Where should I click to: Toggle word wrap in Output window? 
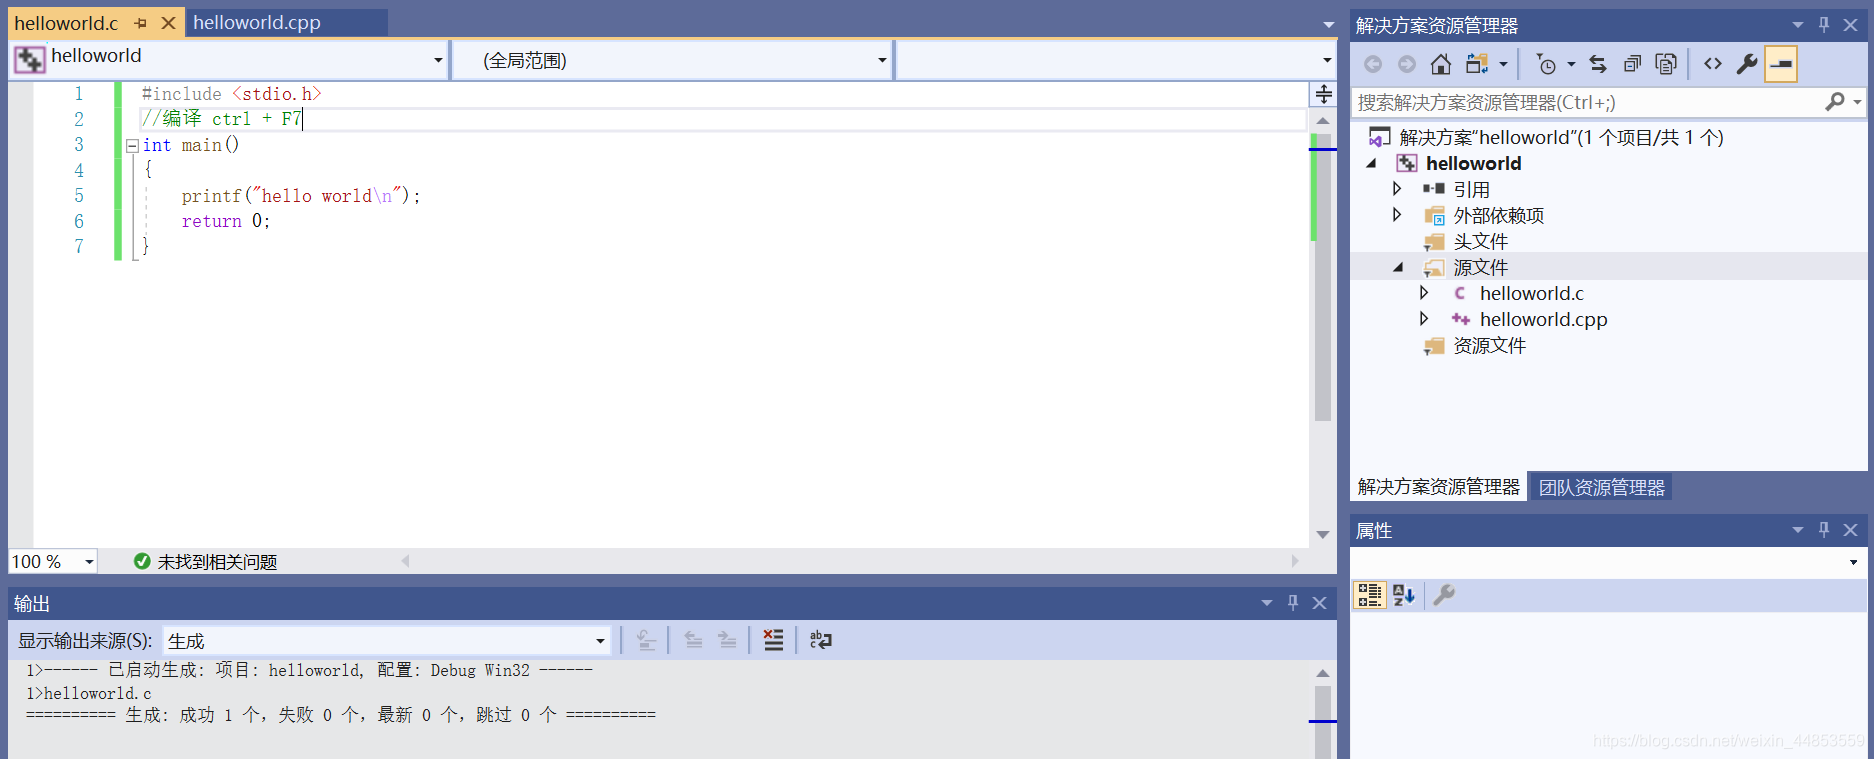coord(820,640)
